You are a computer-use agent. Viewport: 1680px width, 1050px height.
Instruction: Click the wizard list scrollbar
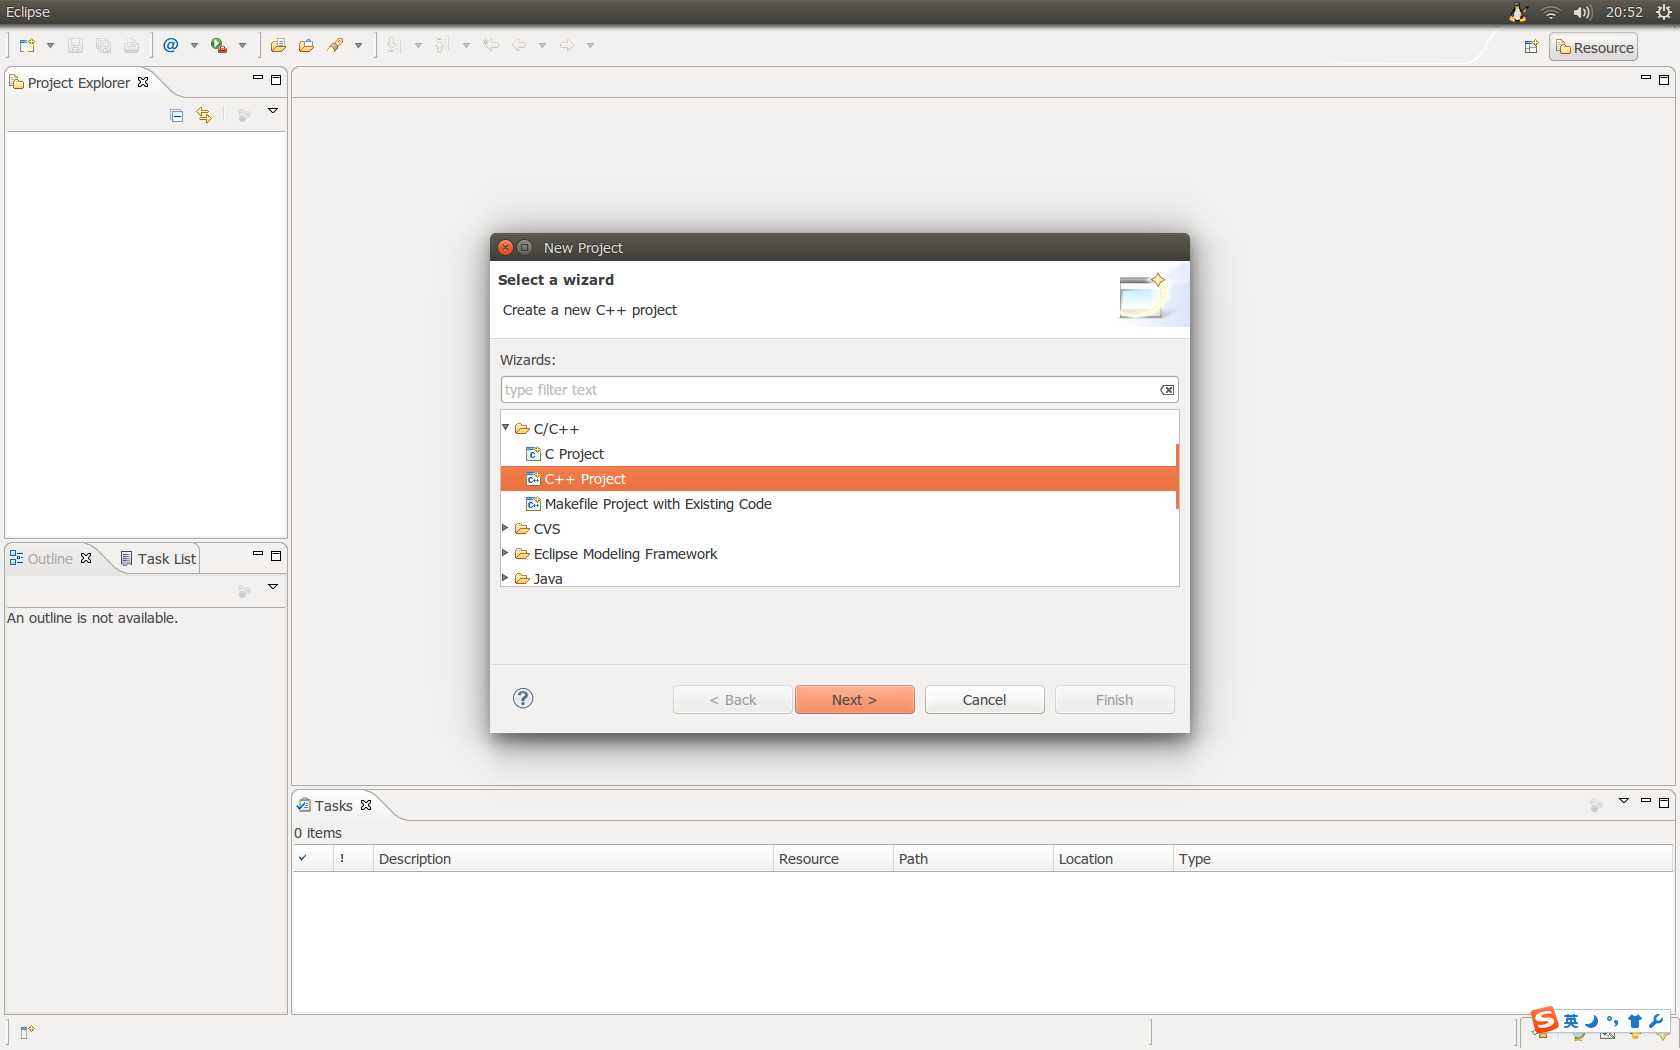click(1177, 476)
